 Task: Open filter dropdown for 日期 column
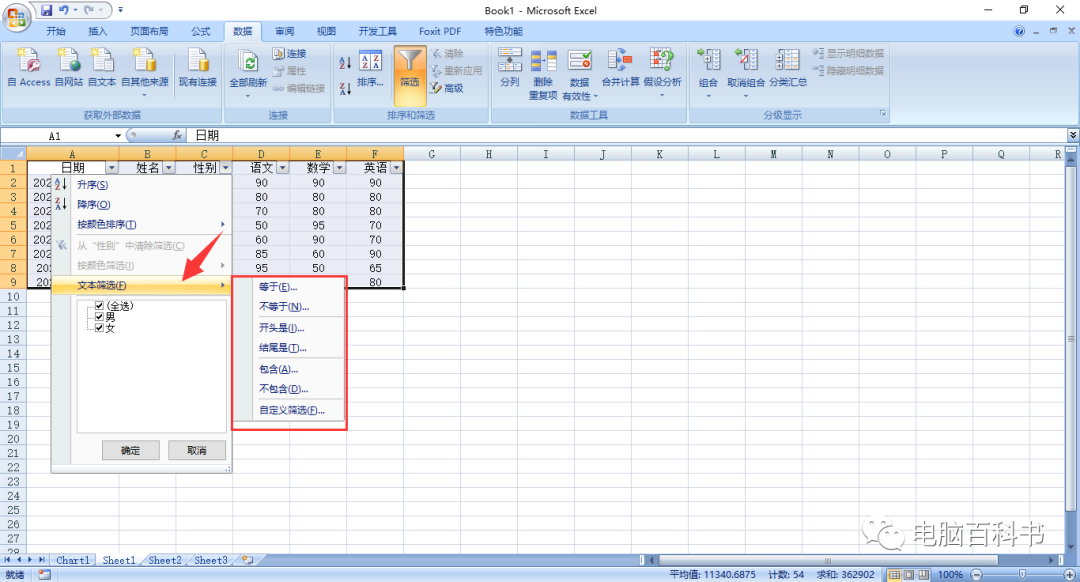[112, 167]
